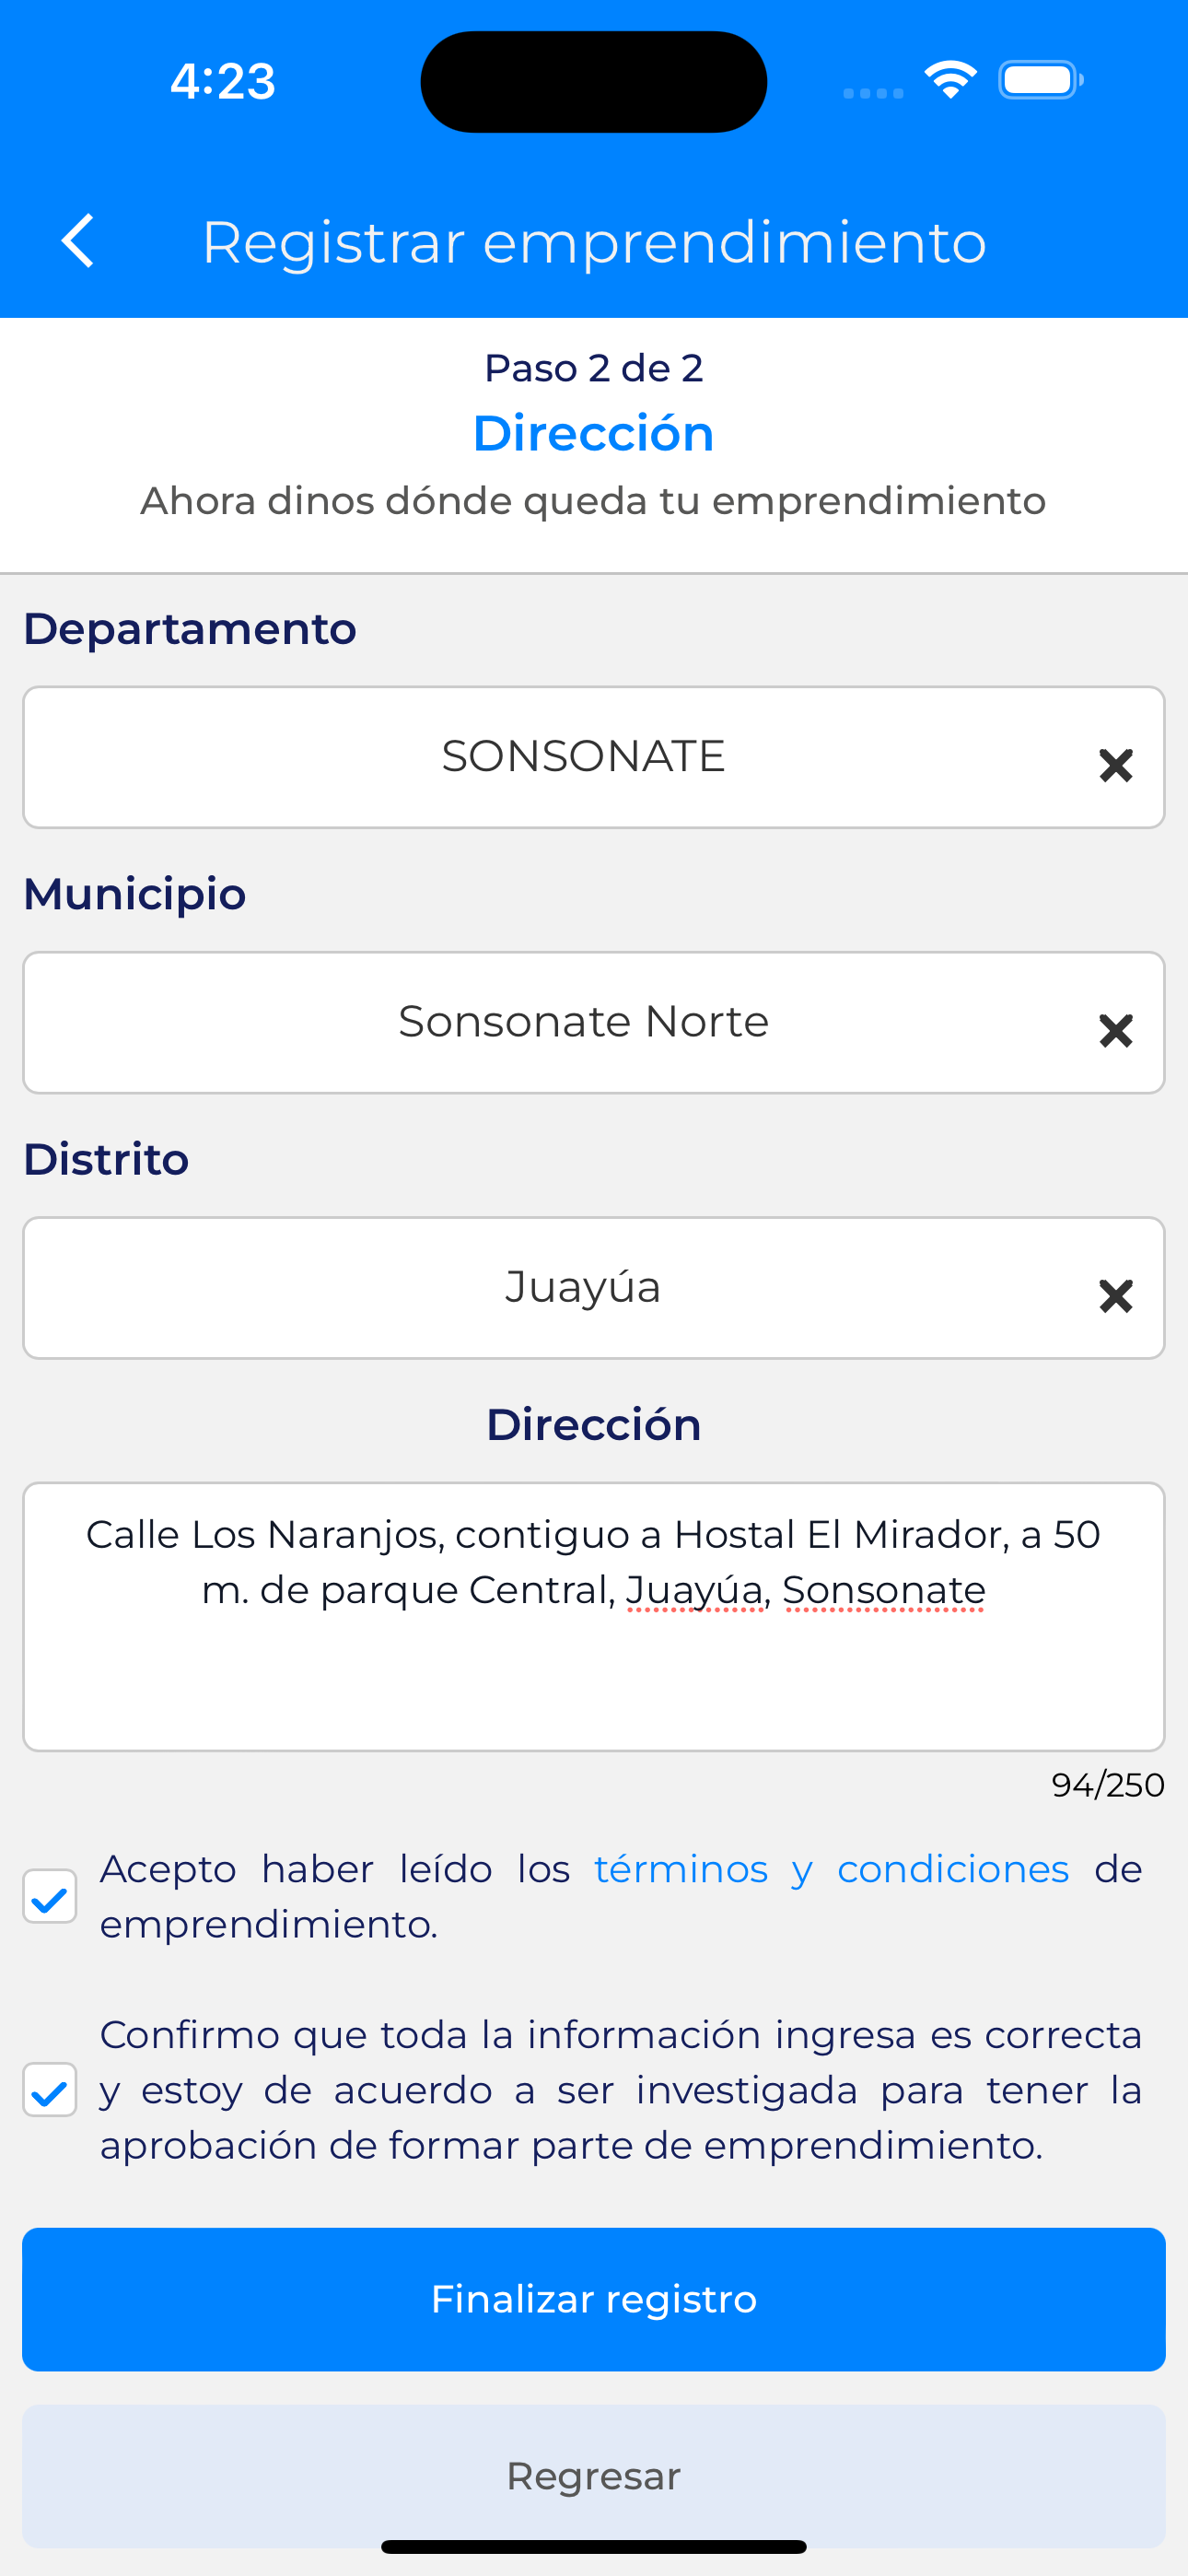Open the Distrito dropdown
The image size is (1188, 2576).
click(x=582, y=1287)
